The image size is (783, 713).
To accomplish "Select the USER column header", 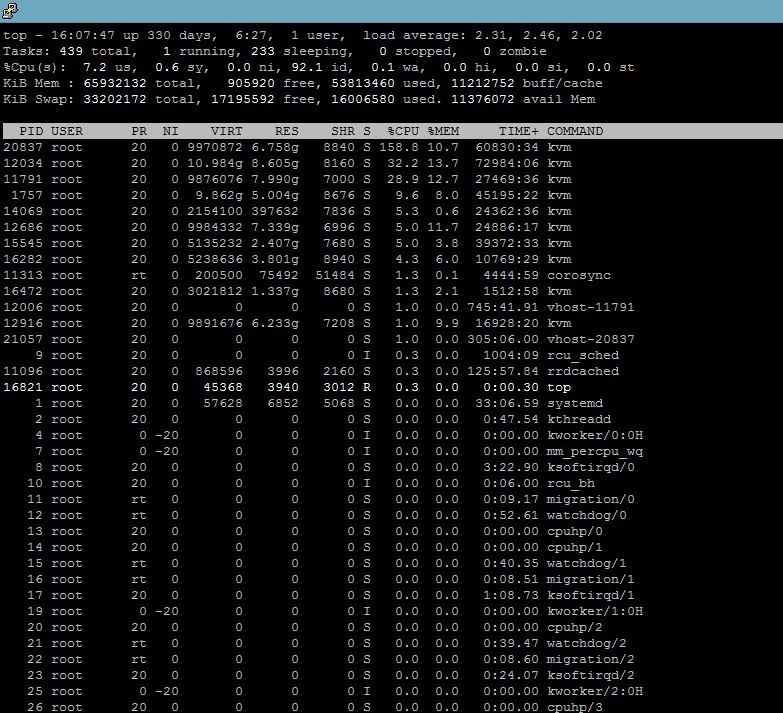I will point(67,131).
